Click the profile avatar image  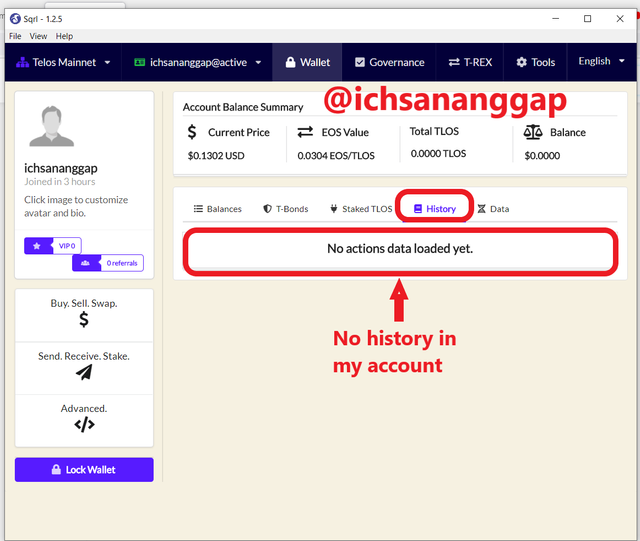click(x=51, y=126)
